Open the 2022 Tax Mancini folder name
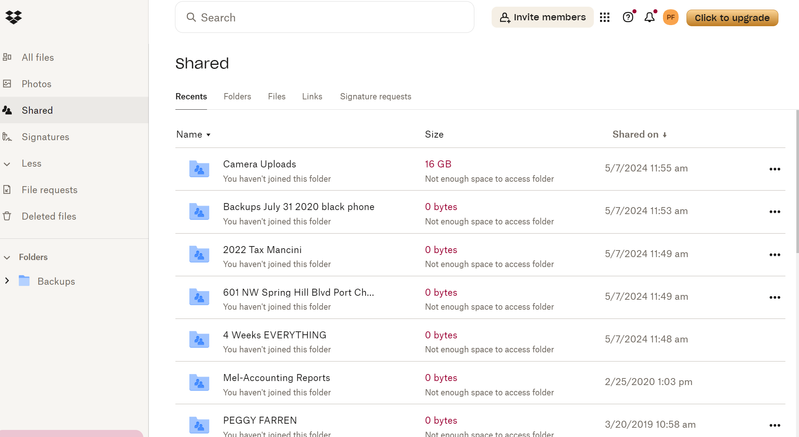 tap(262, 250)
